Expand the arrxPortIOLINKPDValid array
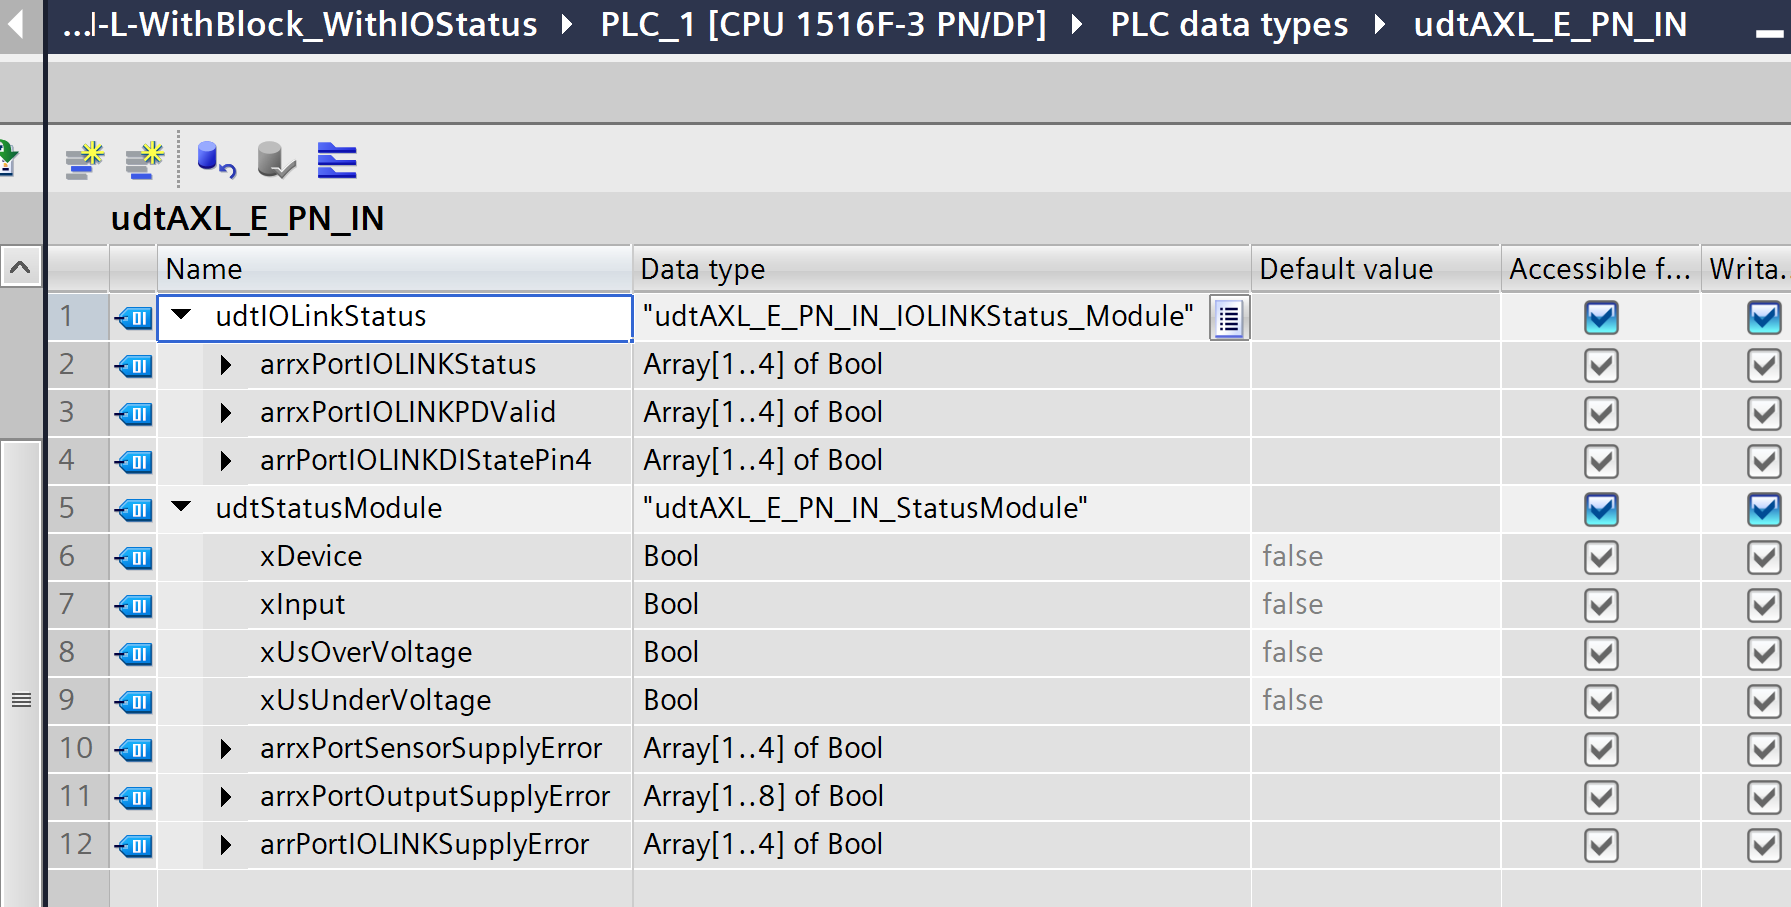 point(226,412)
